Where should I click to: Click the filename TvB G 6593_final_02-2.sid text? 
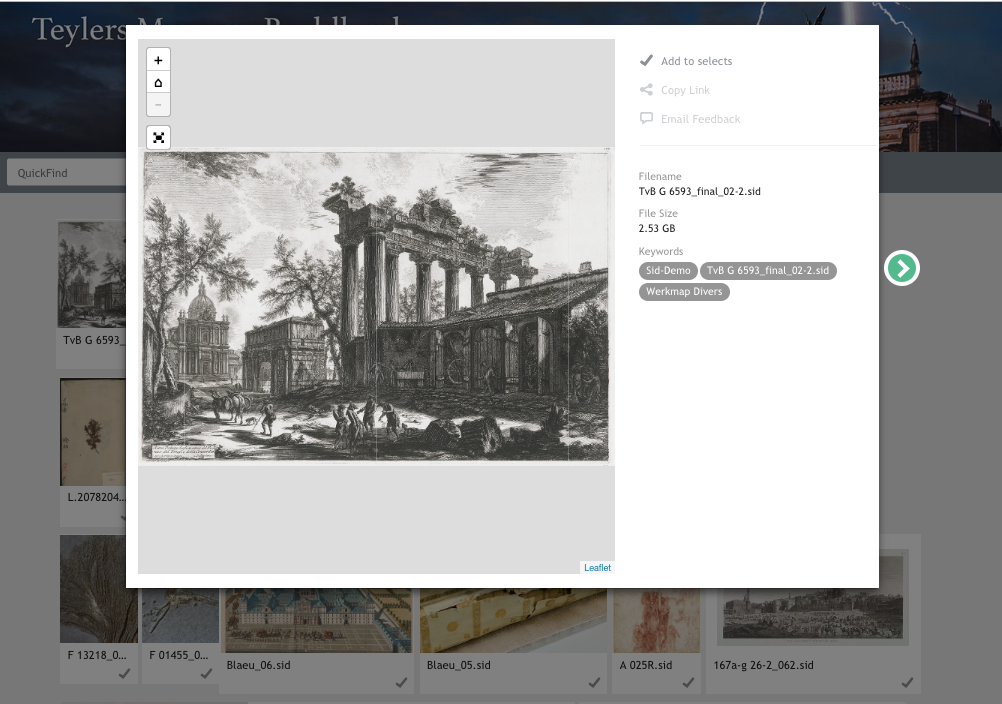click(x=700, y=191)
